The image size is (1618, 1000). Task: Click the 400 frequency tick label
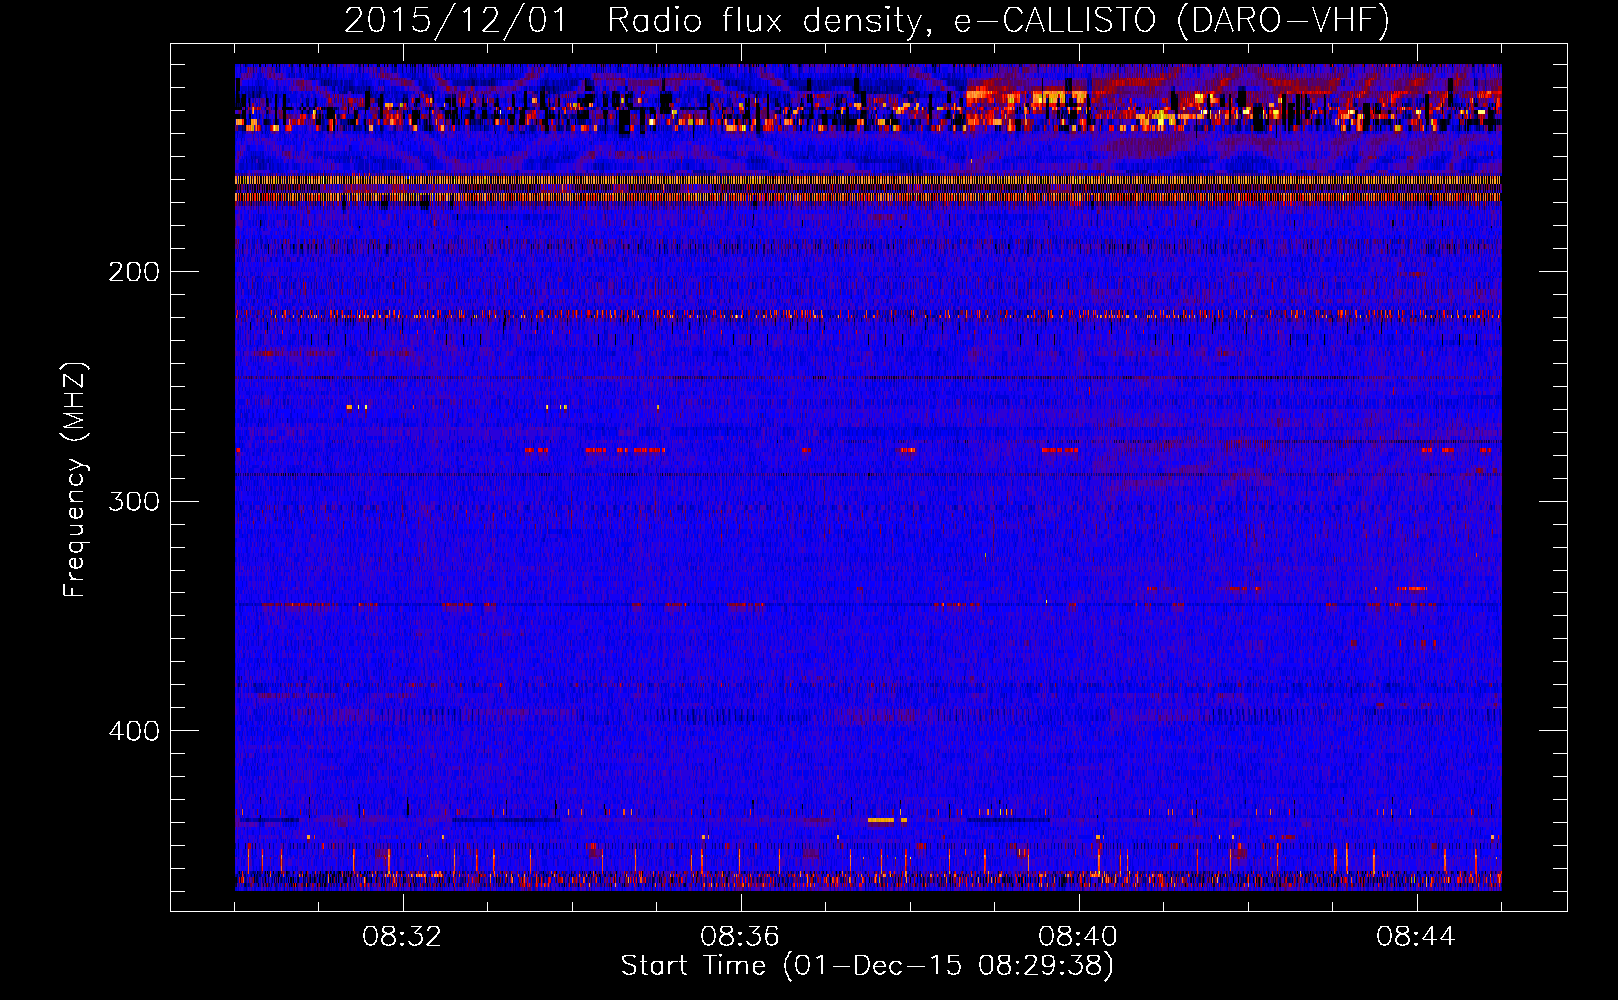point(134,731)
